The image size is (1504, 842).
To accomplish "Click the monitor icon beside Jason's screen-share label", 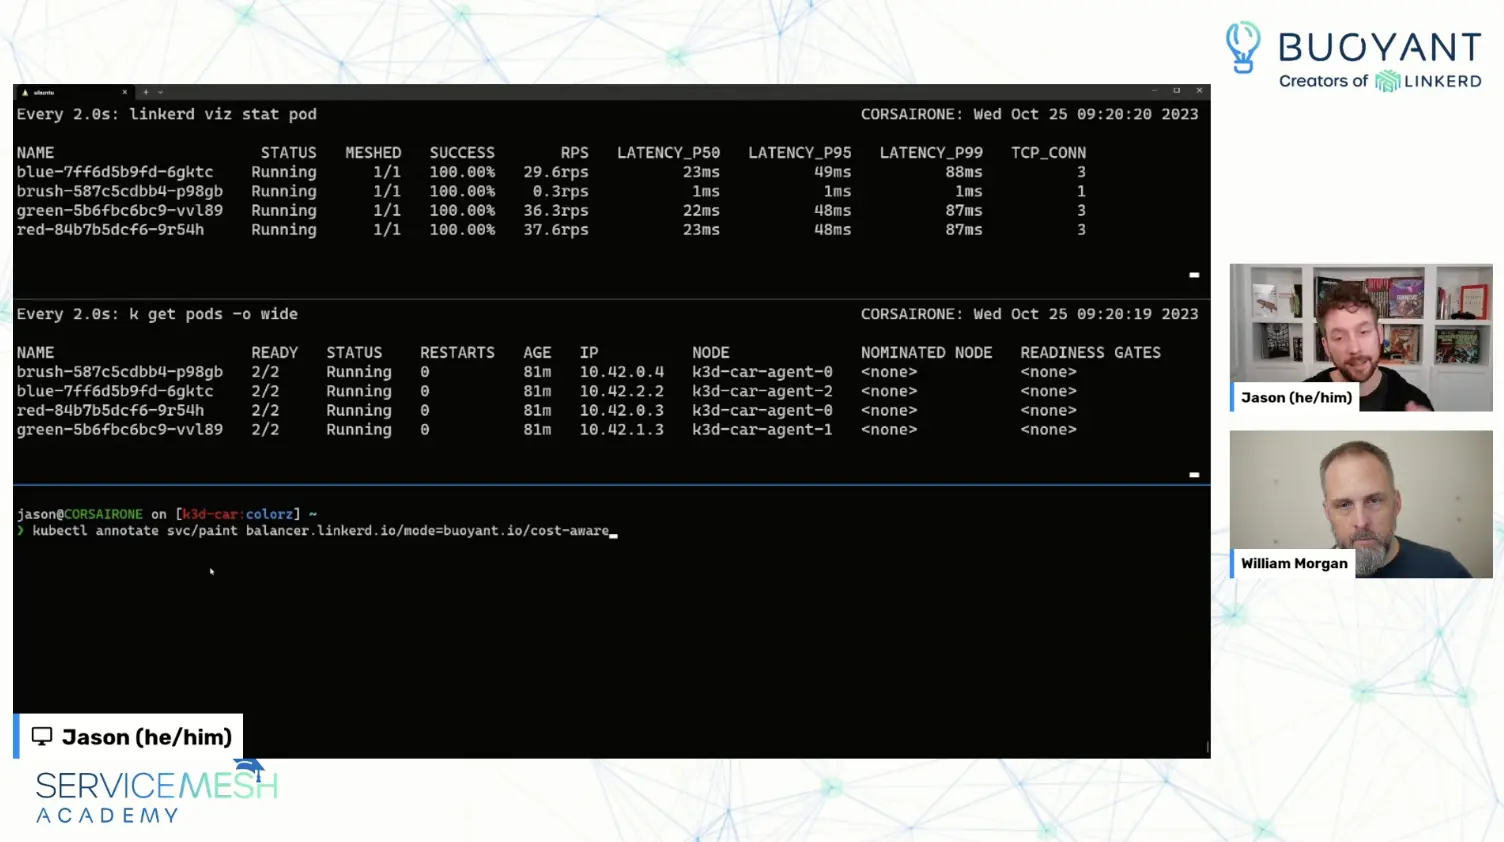I will coord(41,736).
